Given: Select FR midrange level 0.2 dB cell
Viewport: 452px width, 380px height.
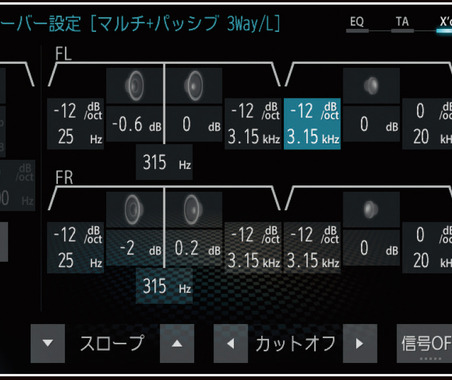Looking at the screenshot, I should coord(194,248).
